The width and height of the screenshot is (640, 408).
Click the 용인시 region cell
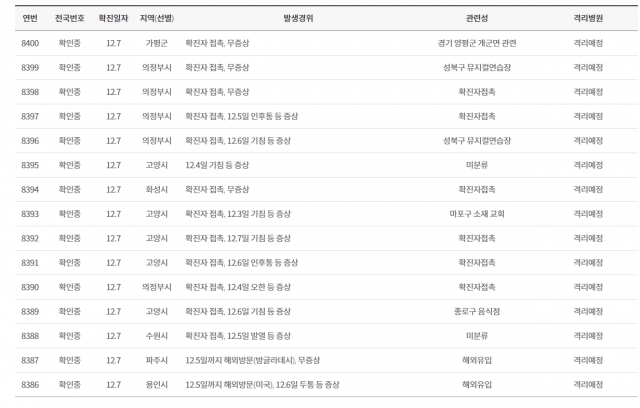[156, 383]
